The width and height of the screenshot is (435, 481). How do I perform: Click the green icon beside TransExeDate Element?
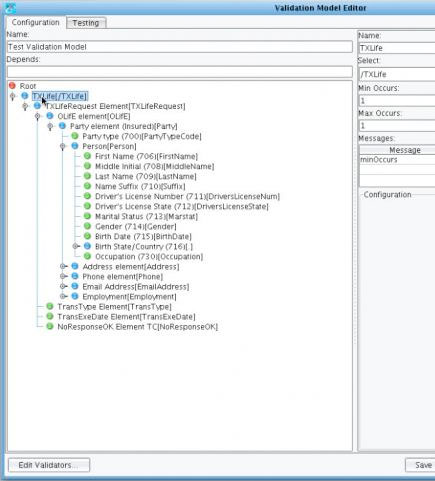(50, 316)
